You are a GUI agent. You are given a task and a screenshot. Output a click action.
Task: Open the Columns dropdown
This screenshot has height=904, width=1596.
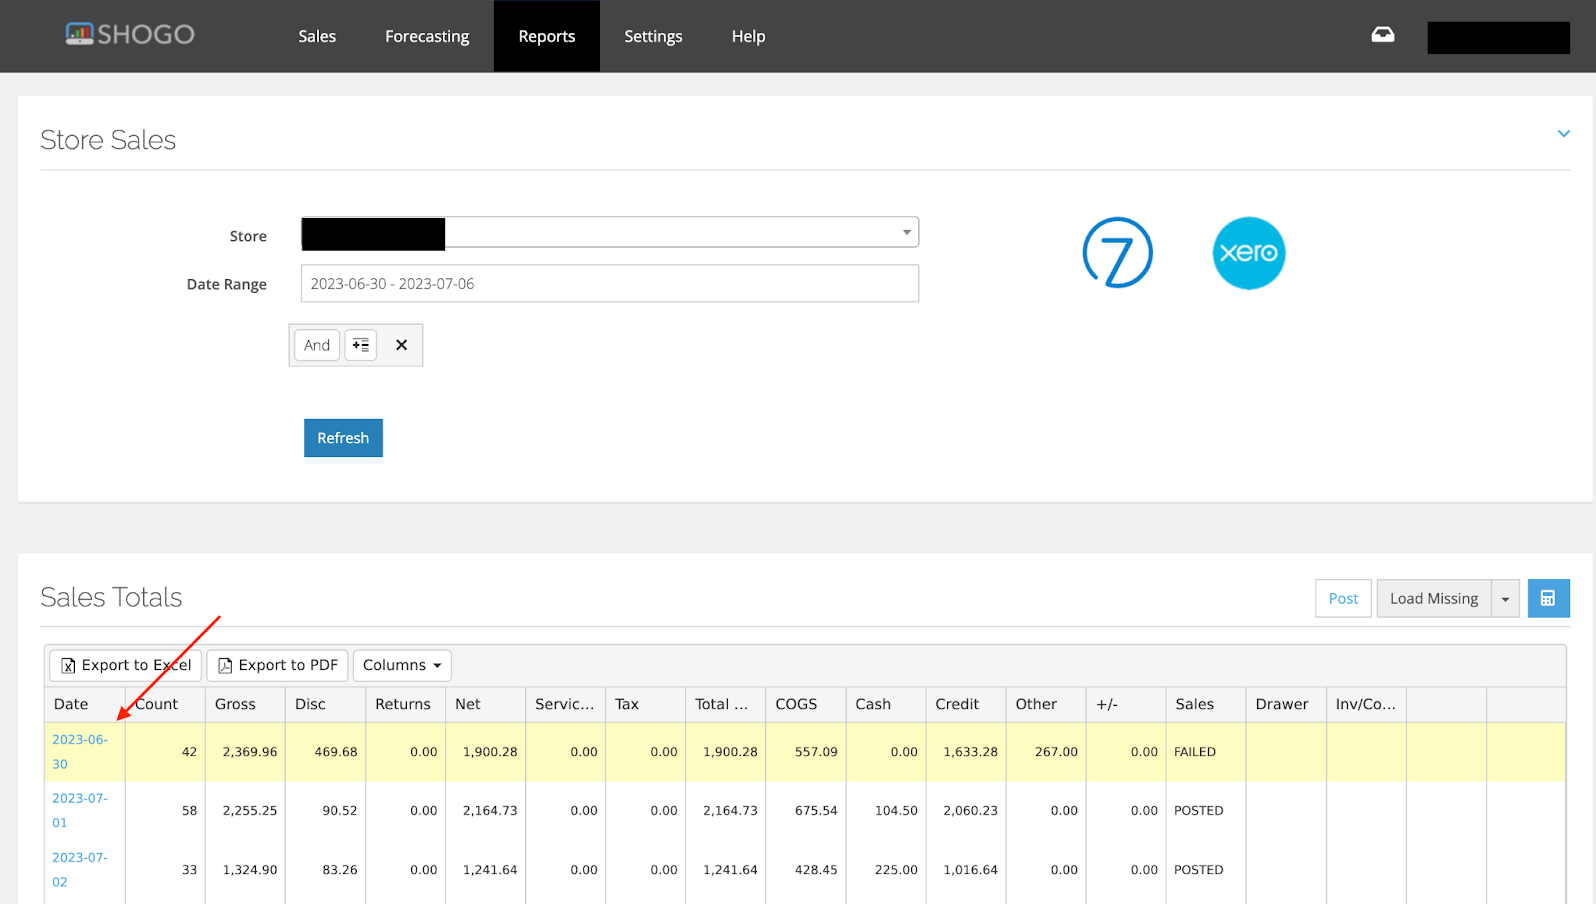402,665
